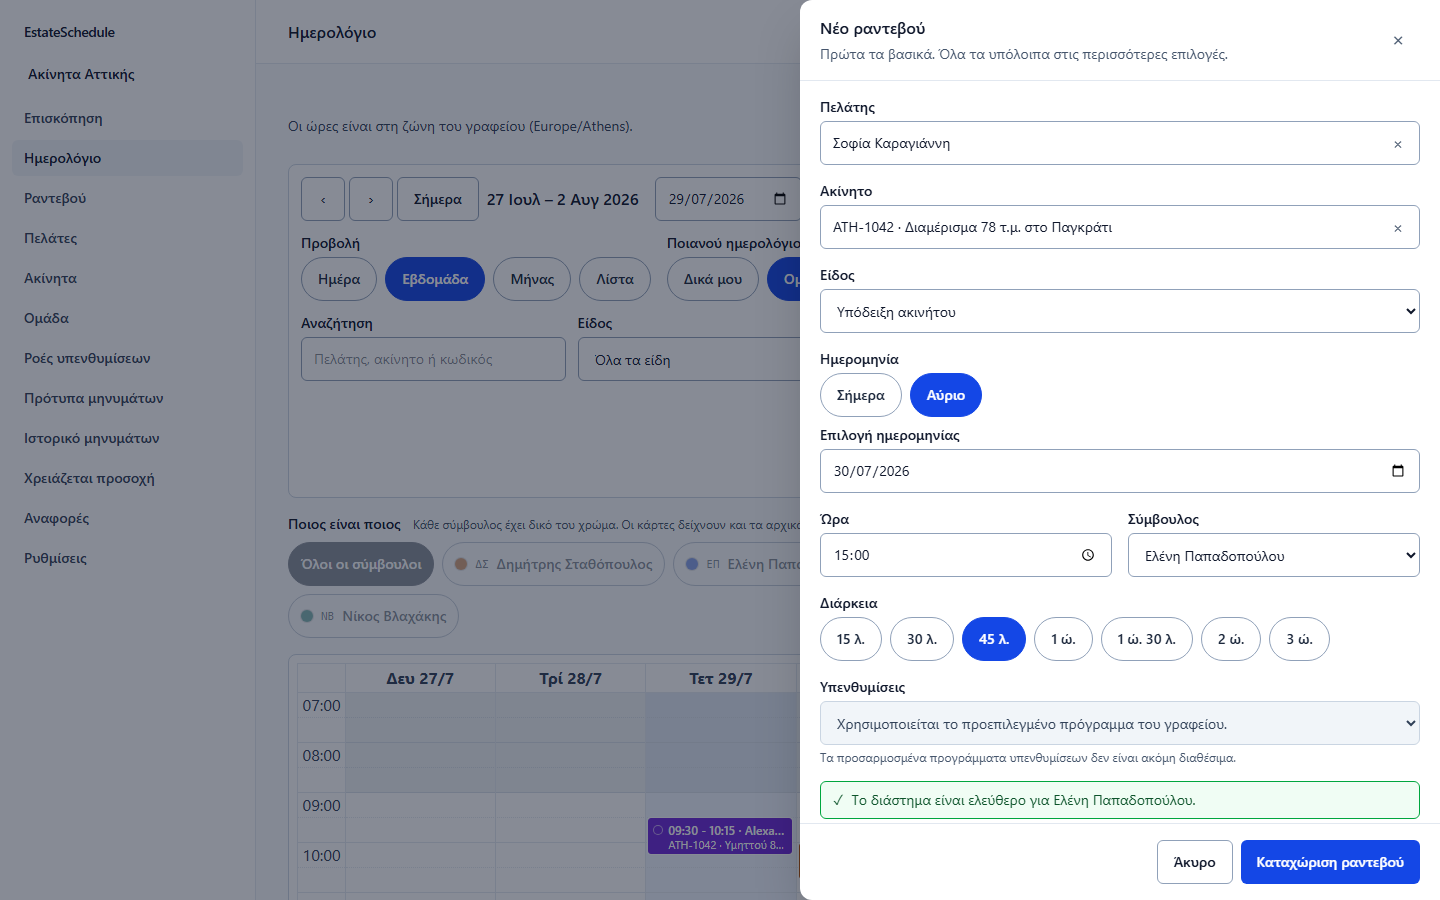This screenshot has width=1440, height=900.
Task: Open the 09:30 - 10:15 appointment card
Action: (720, 837)
